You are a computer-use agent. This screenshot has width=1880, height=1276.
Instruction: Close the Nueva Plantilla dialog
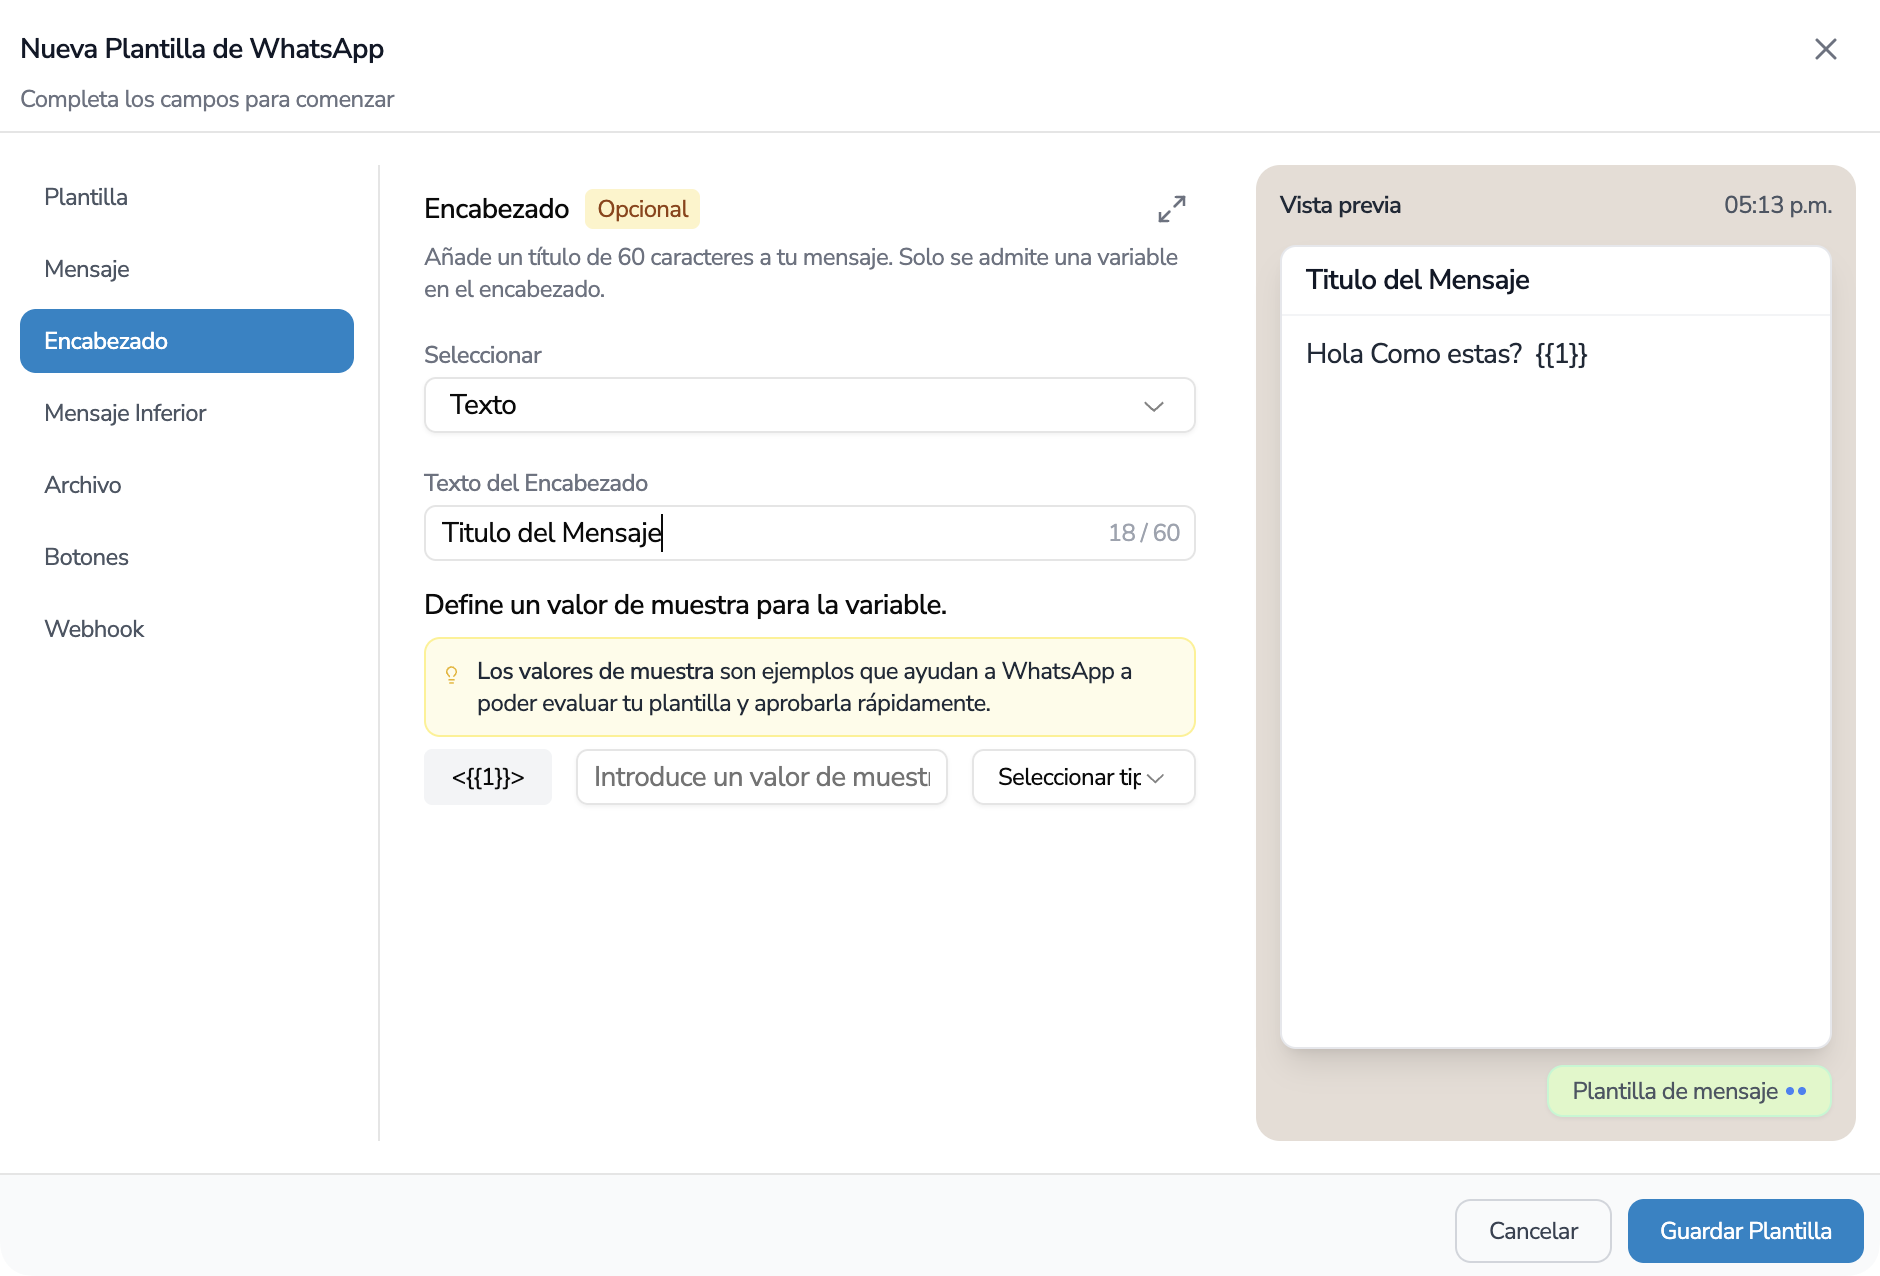[1825, 49]
